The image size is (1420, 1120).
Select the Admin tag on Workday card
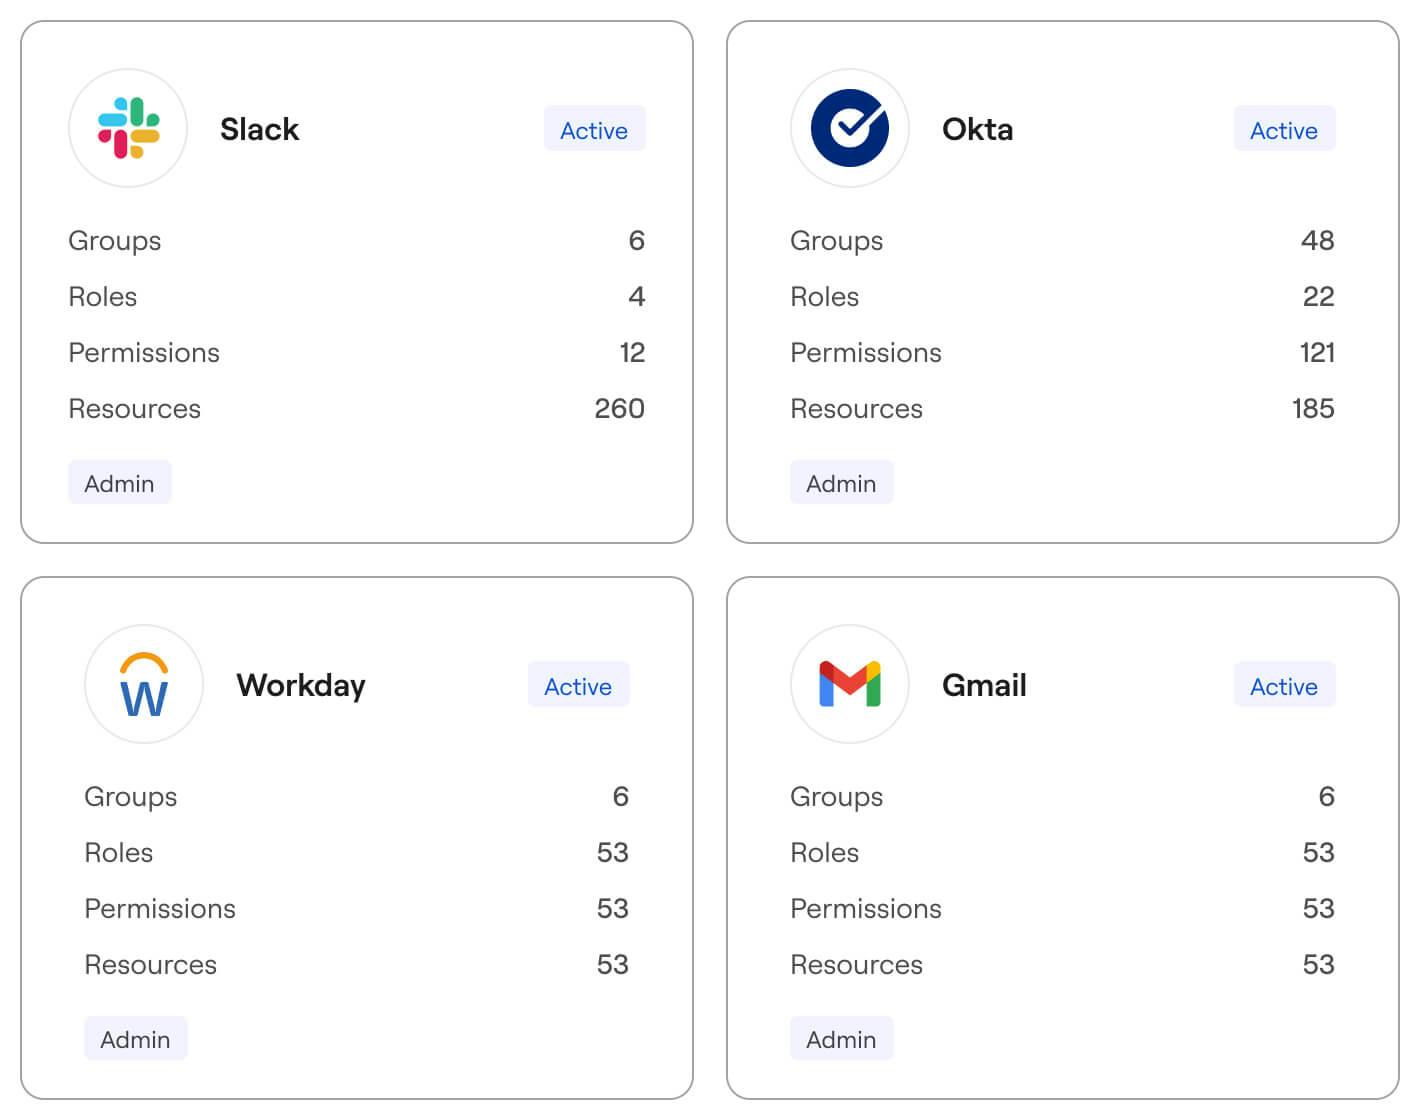point(135,1039)
